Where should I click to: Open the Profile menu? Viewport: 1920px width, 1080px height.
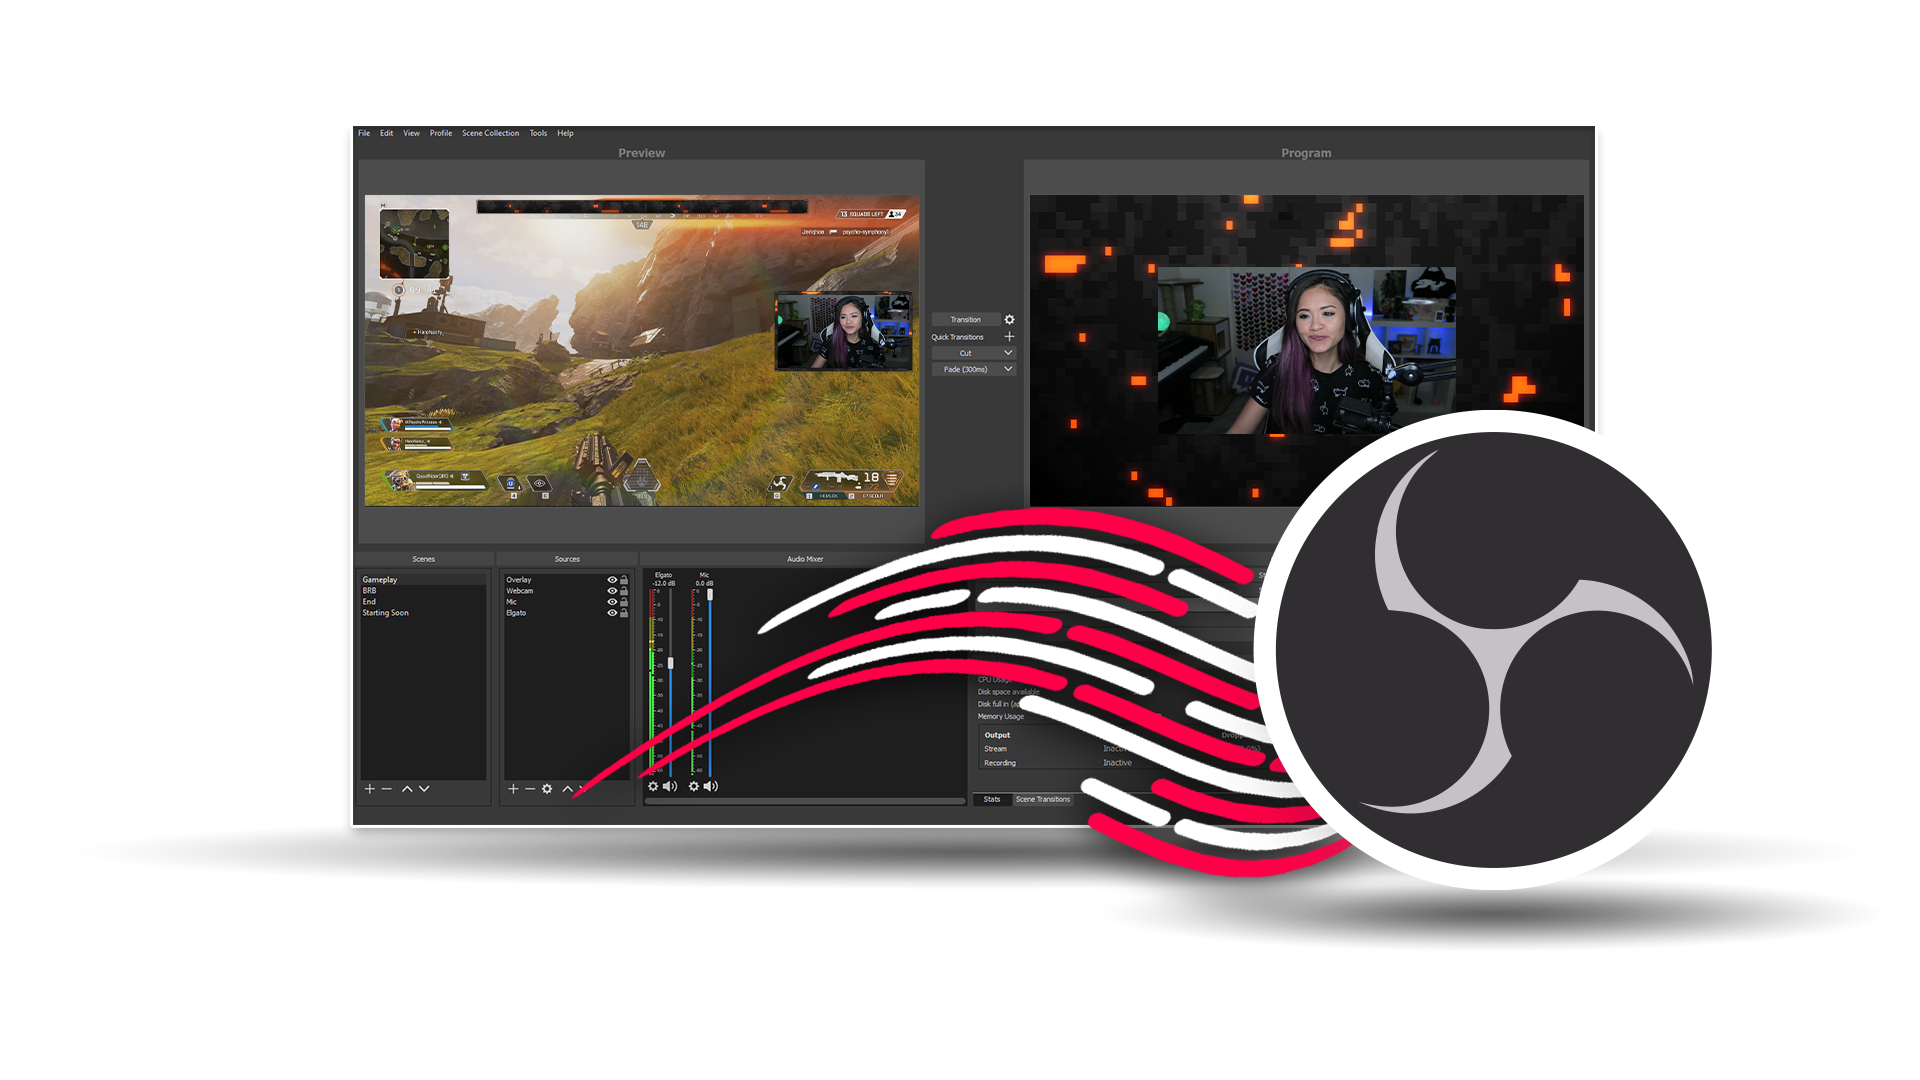[x=441, y=133]
